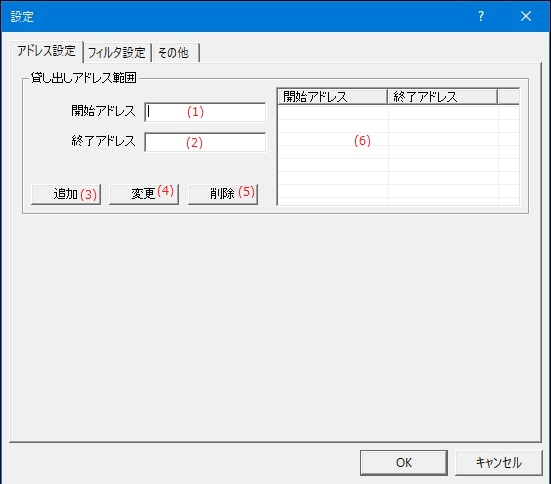Image resolution: width=551 pixels, height=484 pixels.
Task: Click the 削除 button
Action: coord(223,194)
